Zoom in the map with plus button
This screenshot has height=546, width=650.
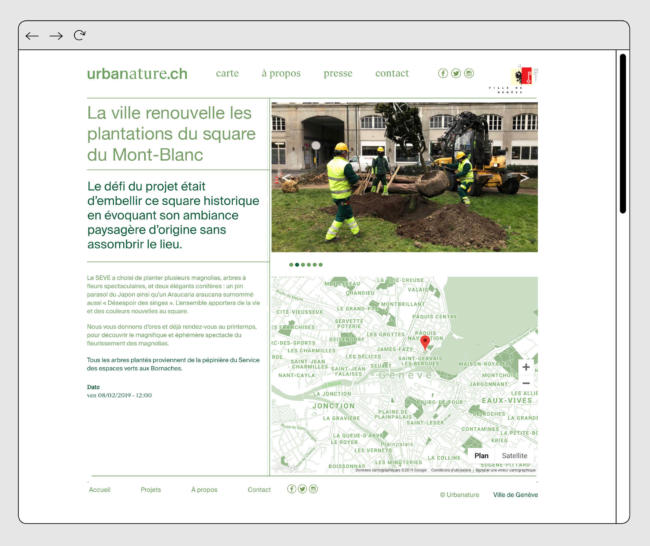click(x=526, y=367)
